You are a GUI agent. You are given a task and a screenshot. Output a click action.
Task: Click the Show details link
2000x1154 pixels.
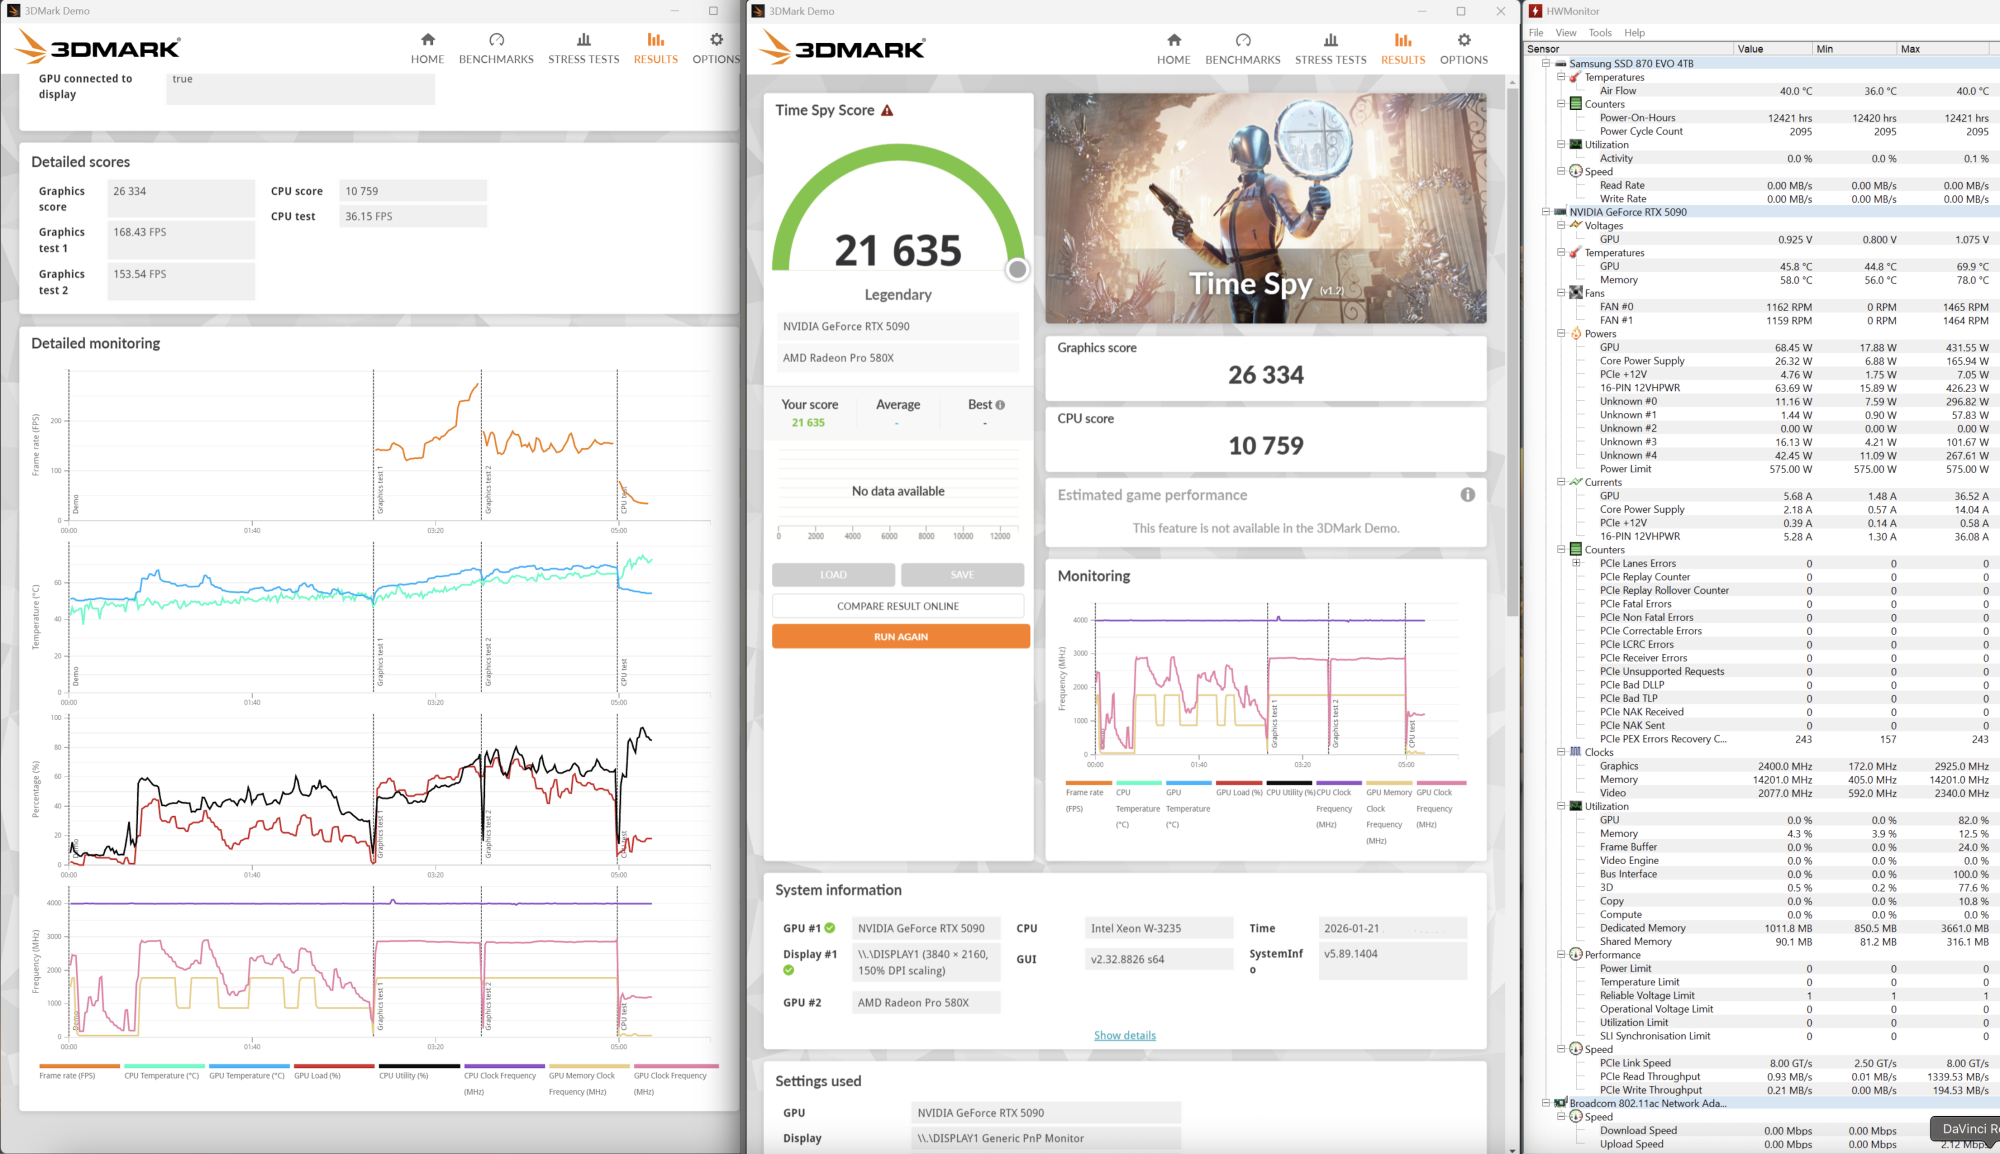pos(1124,1036)
